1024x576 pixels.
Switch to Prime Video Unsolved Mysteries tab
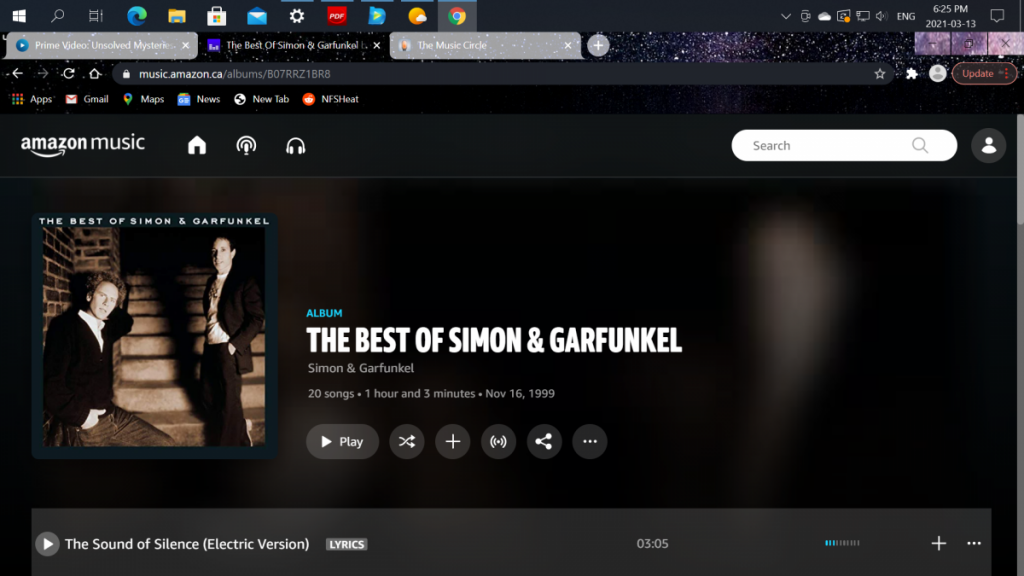click(103, 45)
